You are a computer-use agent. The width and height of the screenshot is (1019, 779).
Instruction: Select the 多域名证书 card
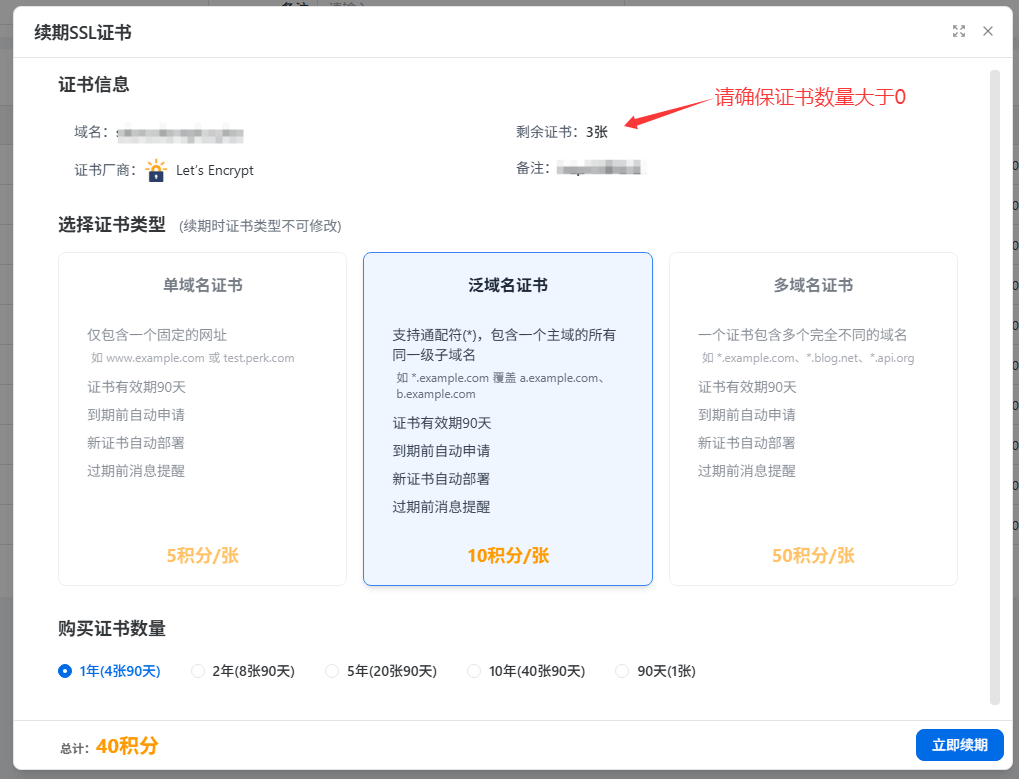pos(813,418)
